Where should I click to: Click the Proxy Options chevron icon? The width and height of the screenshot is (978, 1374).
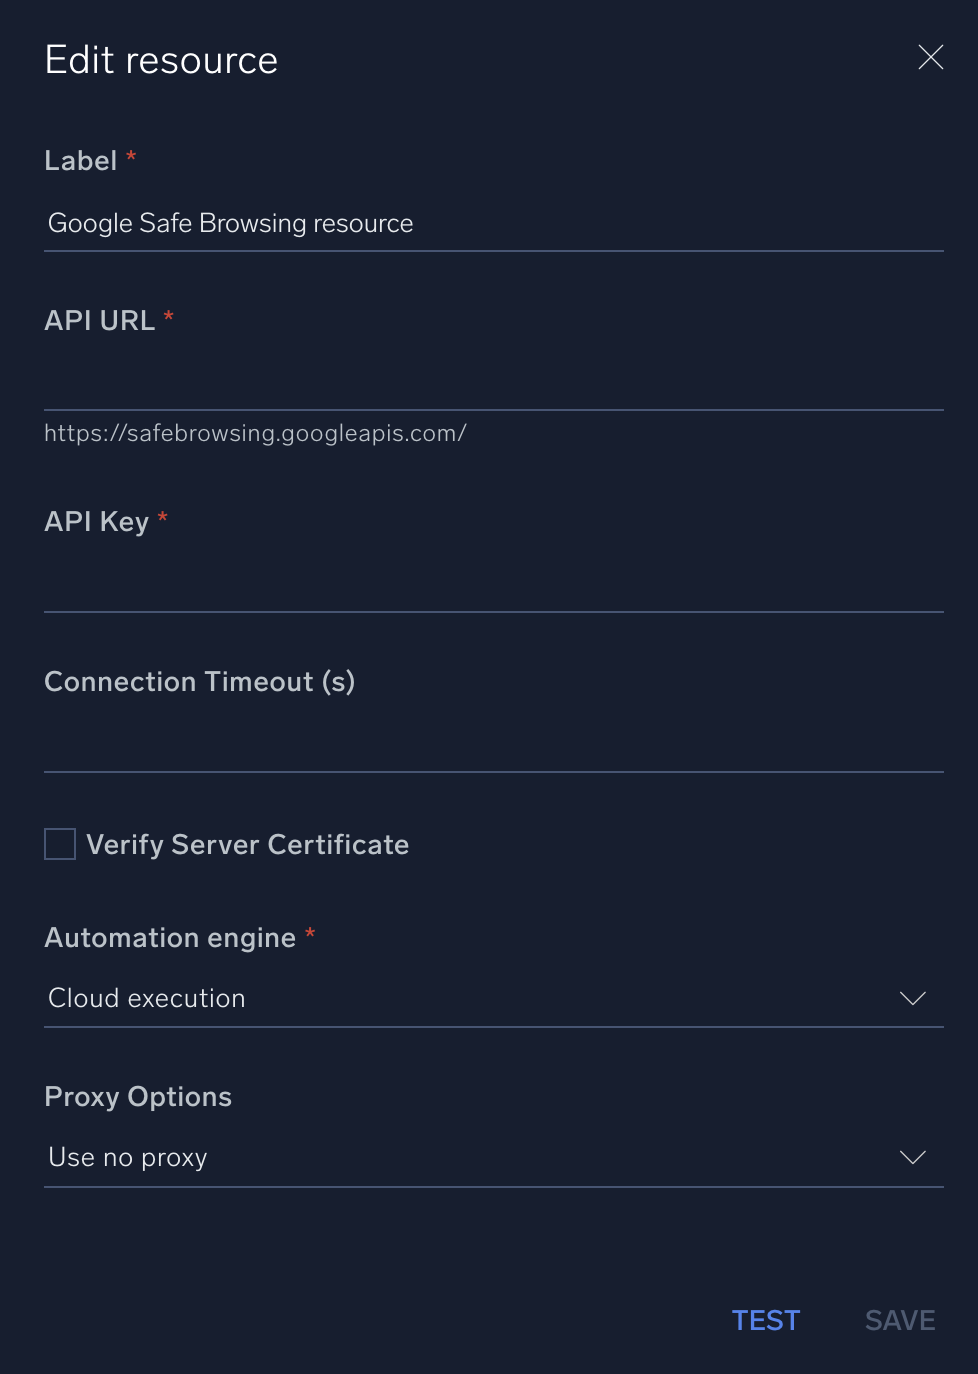coord(911,1157)
